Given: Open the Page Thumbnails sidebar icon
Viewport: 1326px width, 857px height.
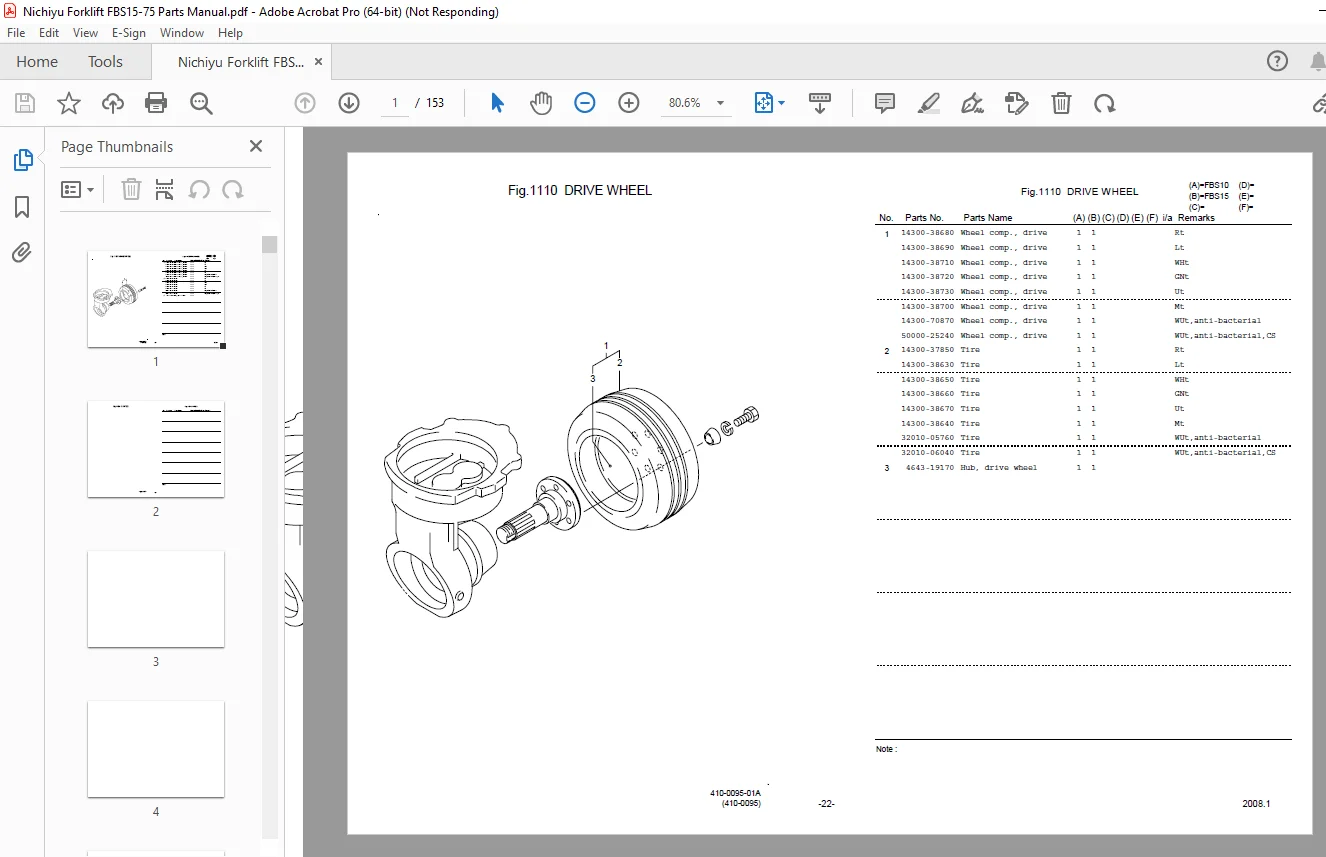Looking at the screenshot, I should click(x=22, y=160).
